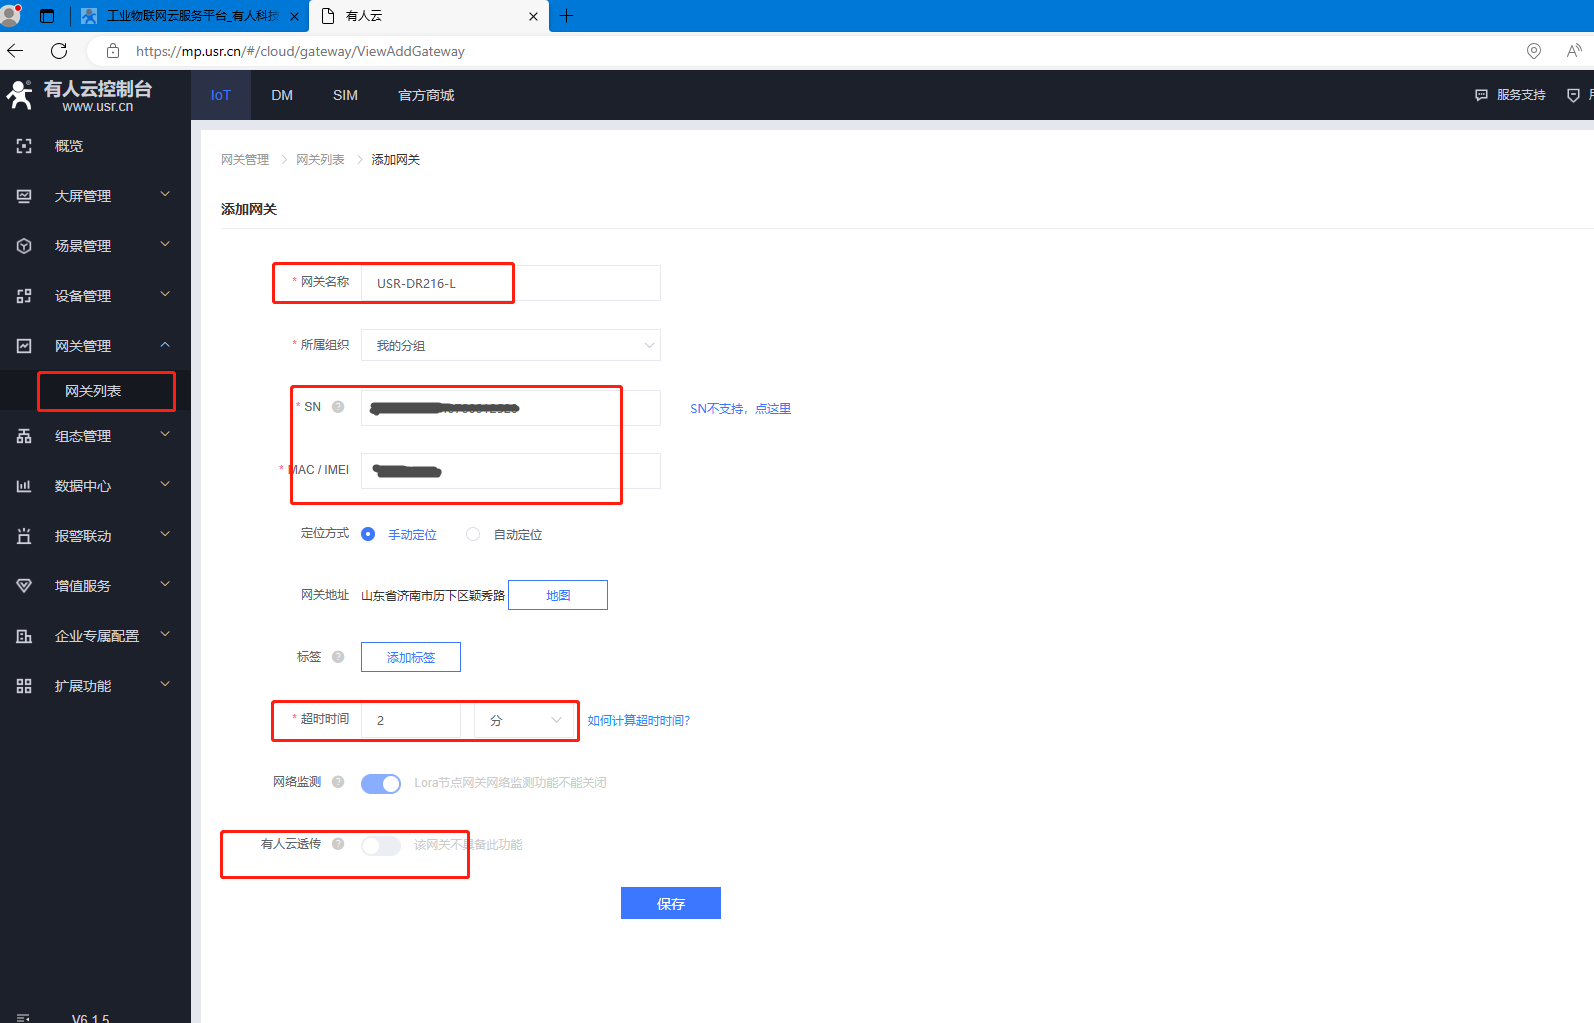
Task: Open the 如何计算超时时间? link
Action: (639, 721)
